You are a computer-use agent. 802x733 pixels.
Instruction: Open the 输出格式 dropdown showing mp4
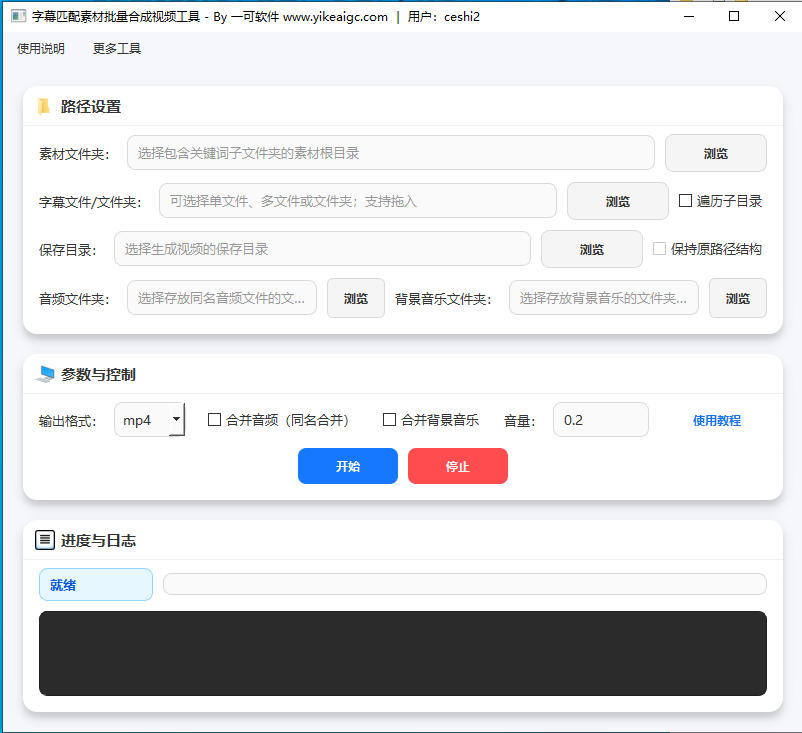pyautogui.click(x=148, y=420)
